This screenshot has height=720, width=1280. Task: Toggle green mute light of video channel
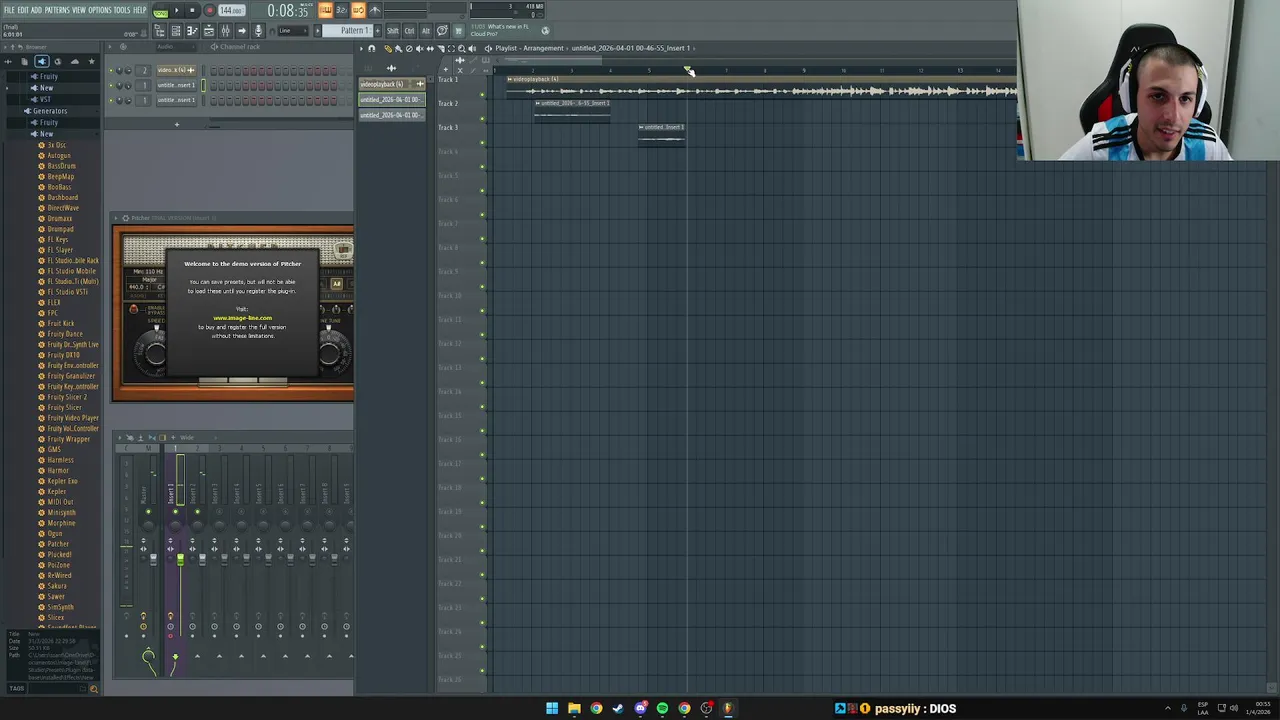(113, 71)
